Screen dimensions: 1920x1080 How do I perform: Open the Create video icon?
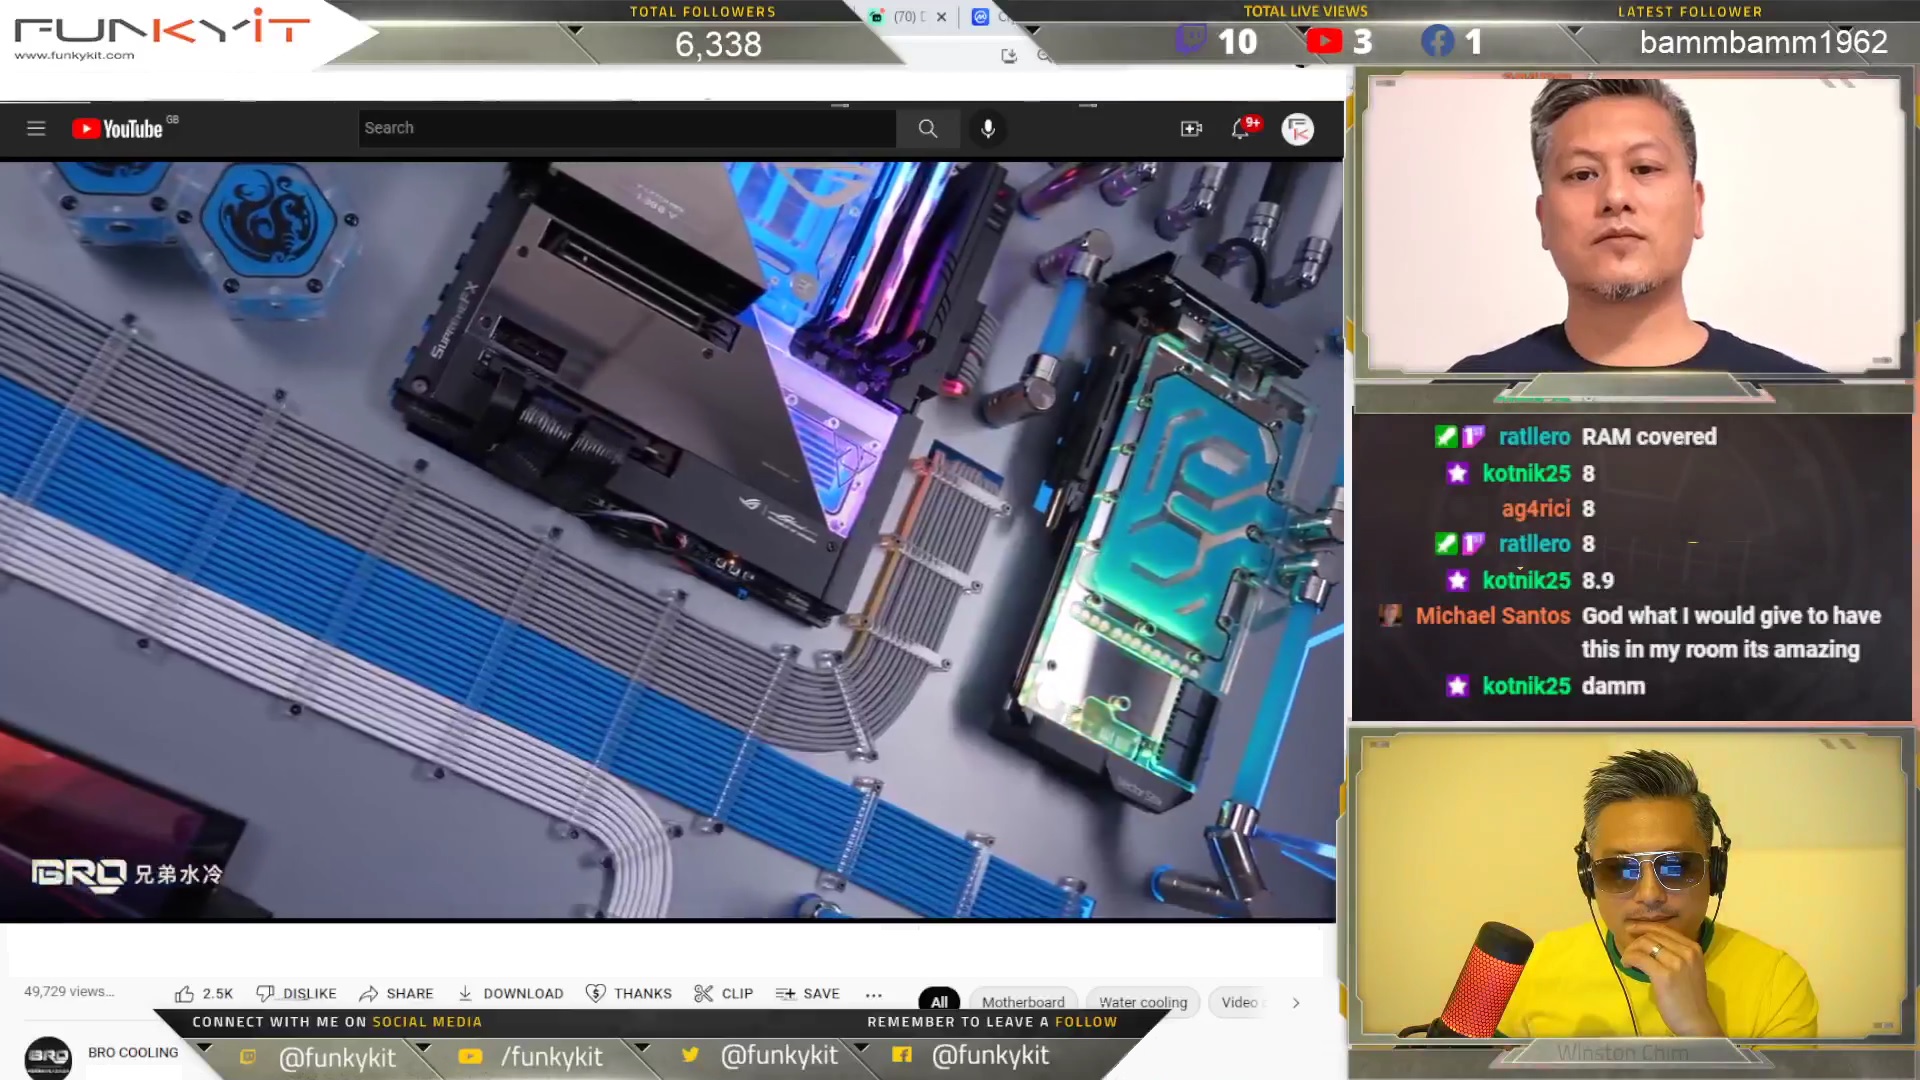(x=1191, y=129)
